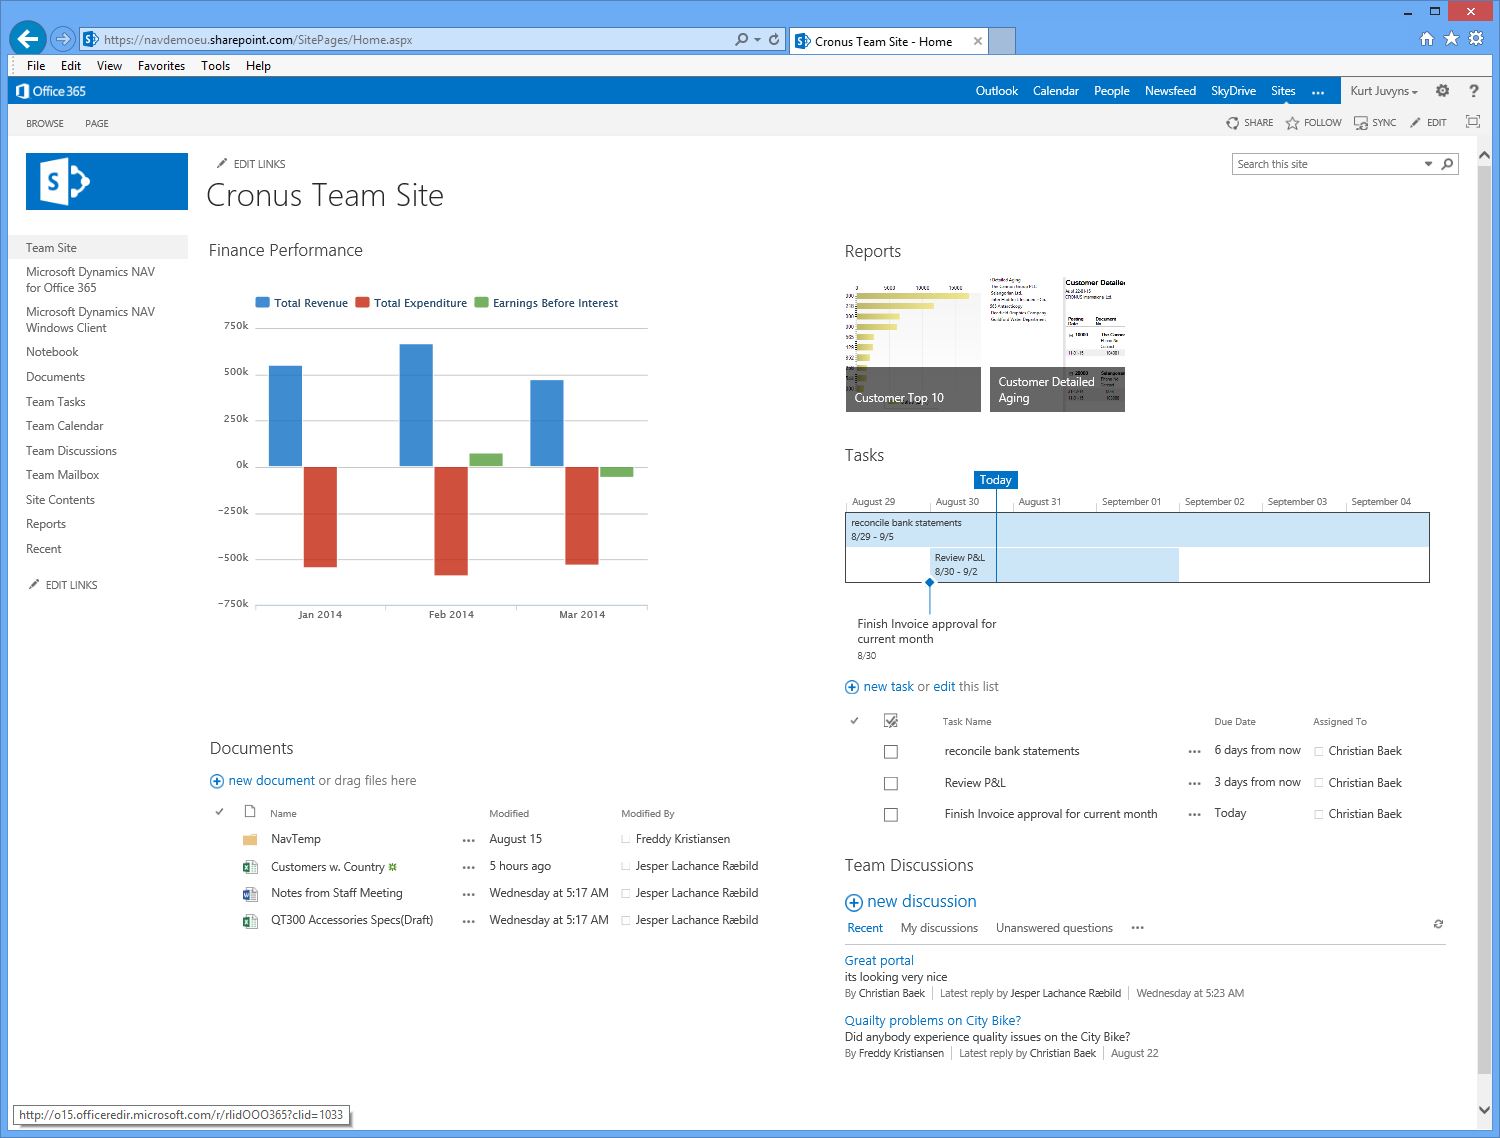The image size is (1500, 1138).
Task: Click the red Total Expenditure legend swatch
Action: [x=363, y=302]
